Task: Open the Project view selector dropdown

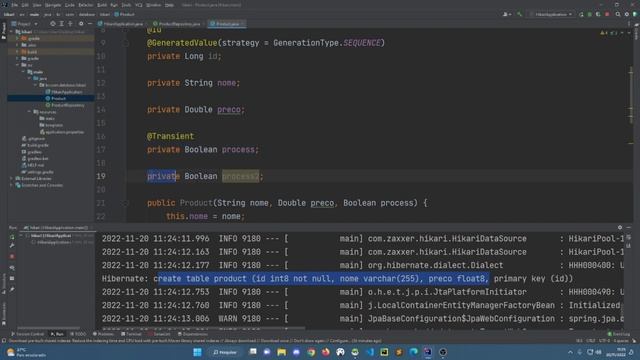Action: 24,24
